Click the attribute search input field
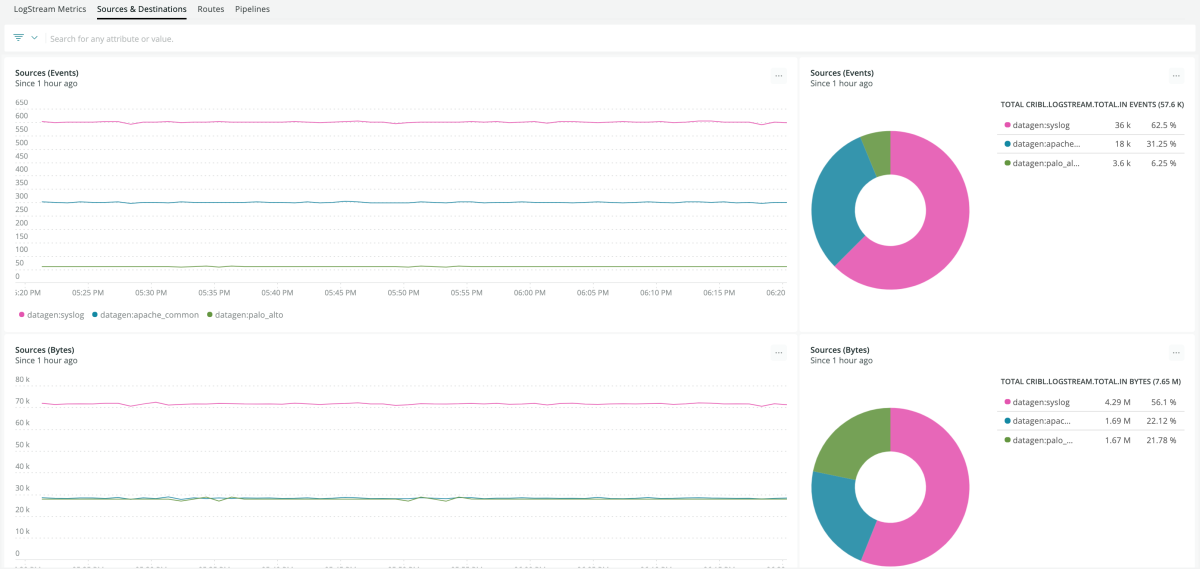The image size is (1200, 569). coord(400,39)
